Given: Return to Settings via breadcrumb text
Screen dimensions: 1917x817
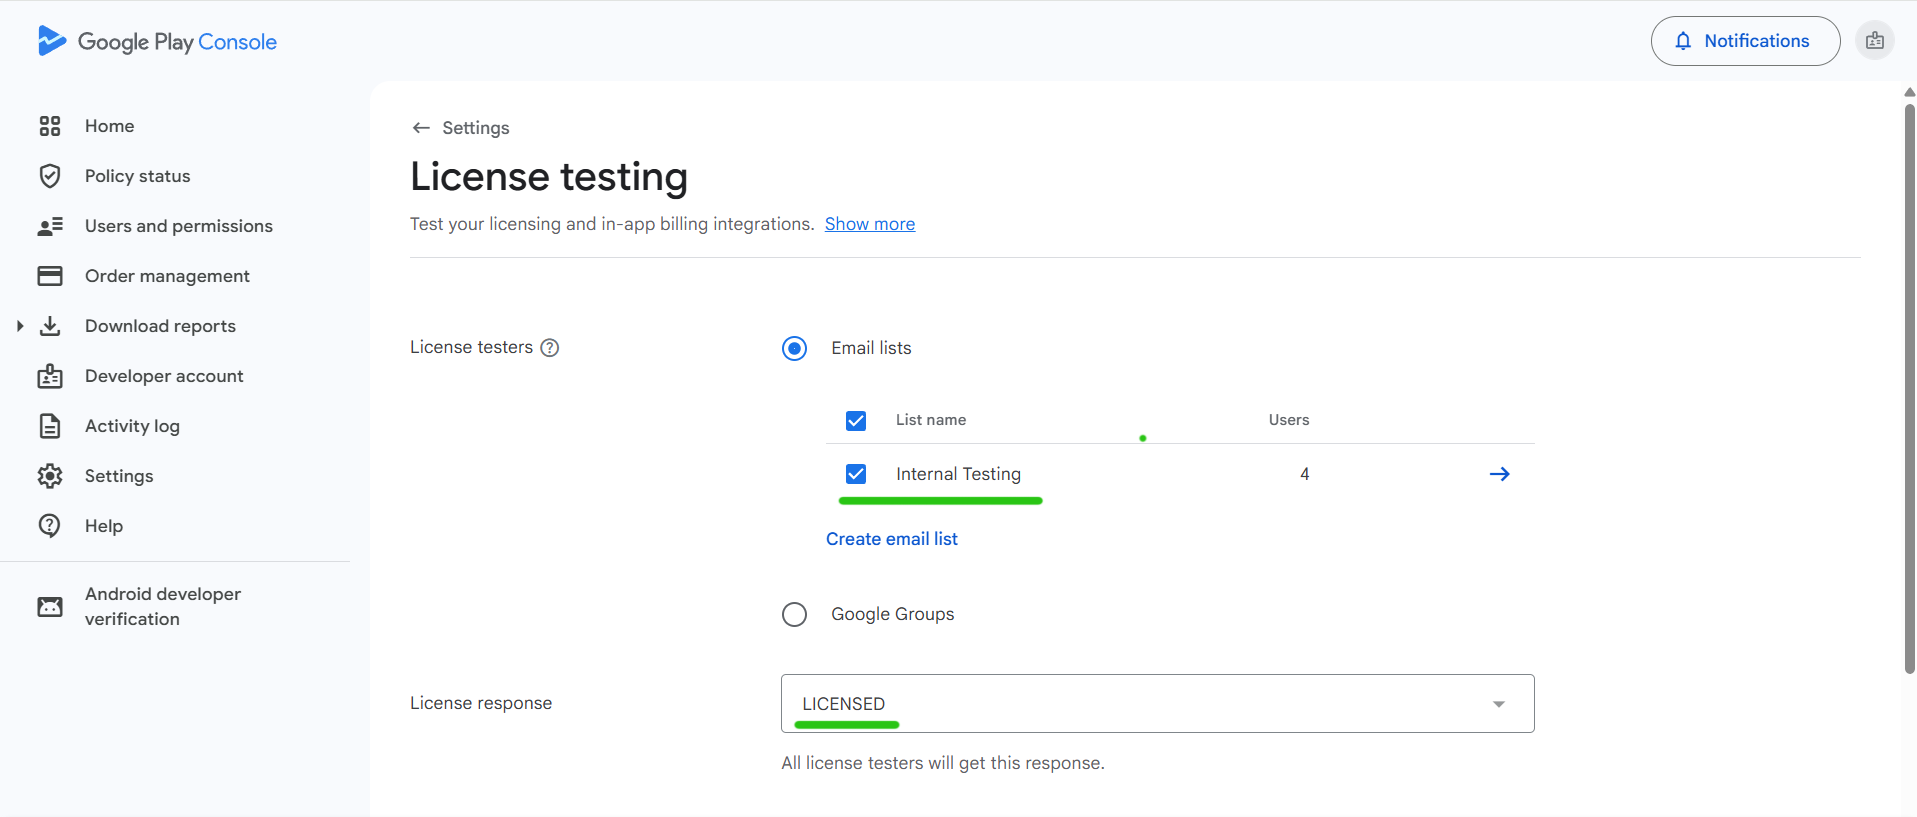Looking at the screenshot, I should click(476, 128).
